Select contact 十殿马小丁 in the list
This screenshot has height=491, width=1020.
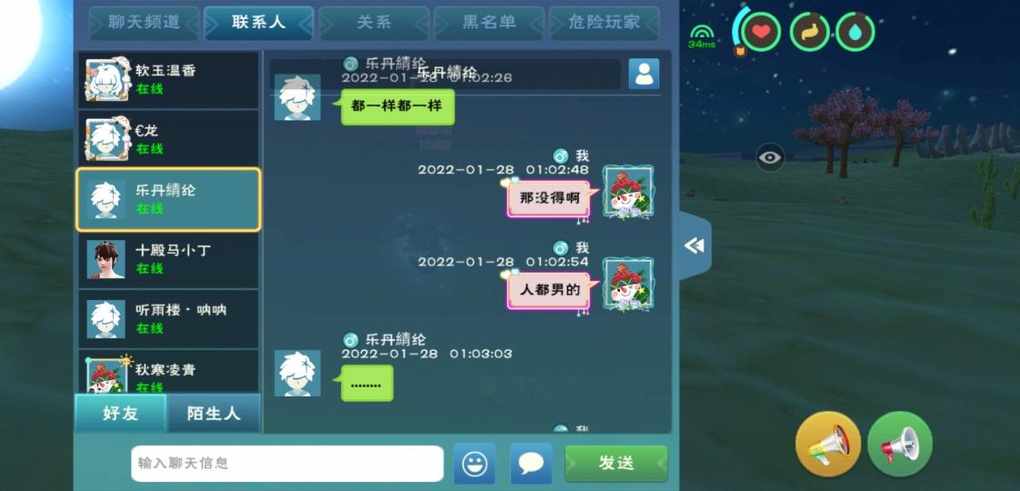point(168,259)
